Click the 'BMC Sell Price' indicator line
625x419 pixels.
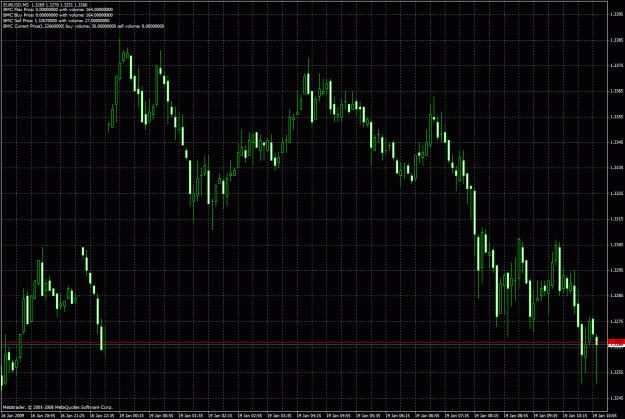(56, 20)
